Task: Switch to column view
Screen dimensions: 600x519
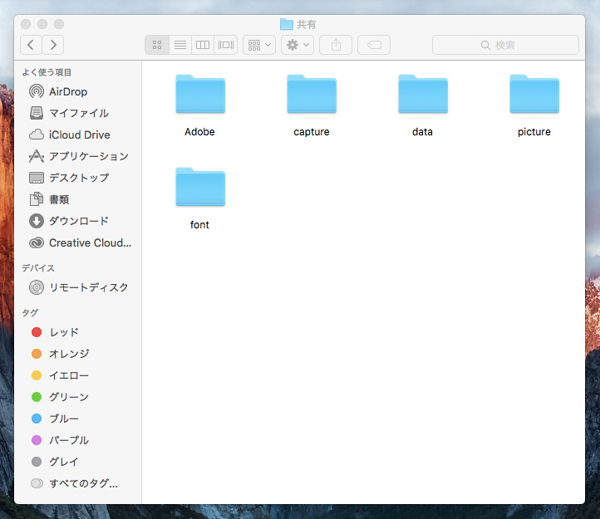Action: [x=203, y=45]
